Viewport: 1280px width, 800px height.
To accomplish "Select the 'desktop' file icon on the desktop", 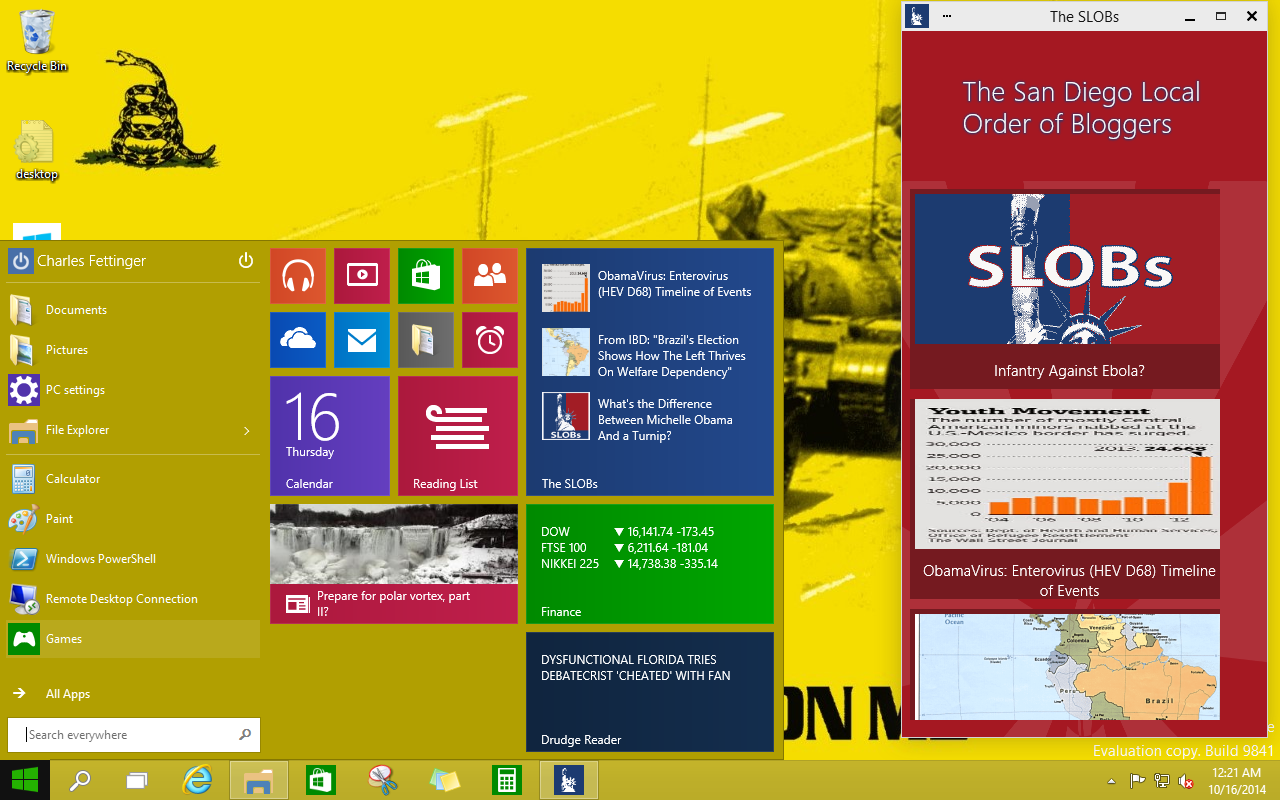I will (37, 150).
